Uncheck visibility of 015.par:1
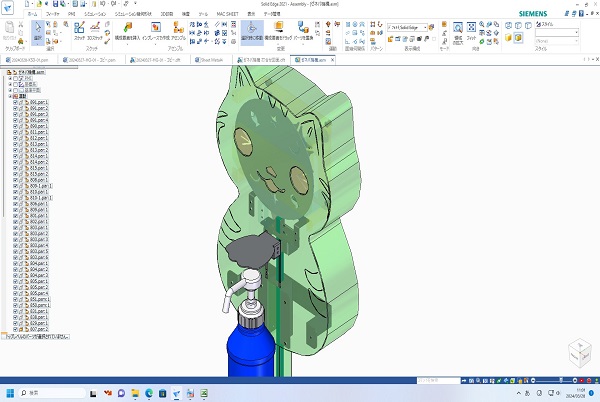Image resolution: width=600 pixels, height=402 pixels. (x=15, y=168)
